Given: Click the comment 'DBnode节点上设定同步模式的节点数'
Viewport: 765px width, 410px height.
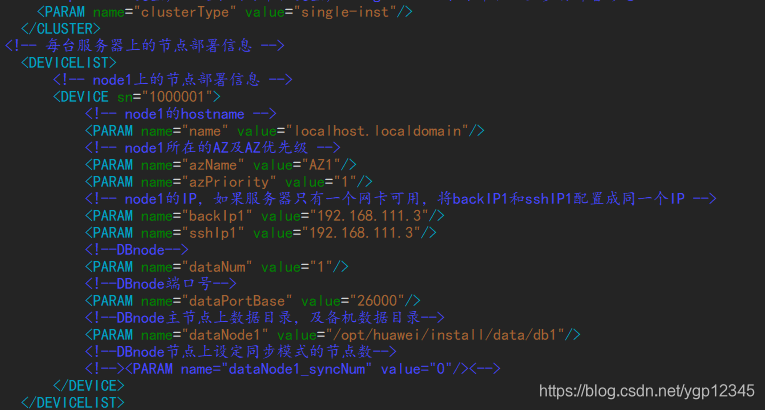Looking at the screenshot, I should click(x=241, y=352).
